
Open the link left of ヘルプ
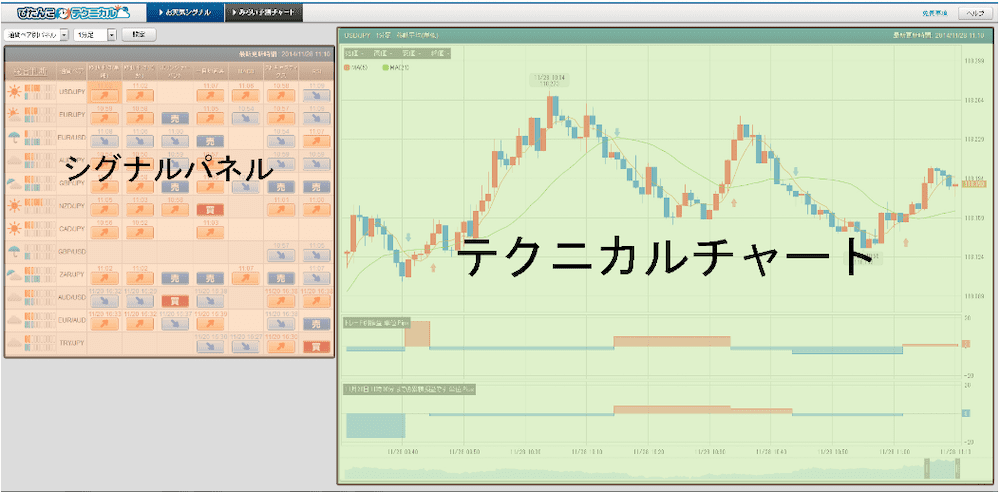tap(934, 13)
